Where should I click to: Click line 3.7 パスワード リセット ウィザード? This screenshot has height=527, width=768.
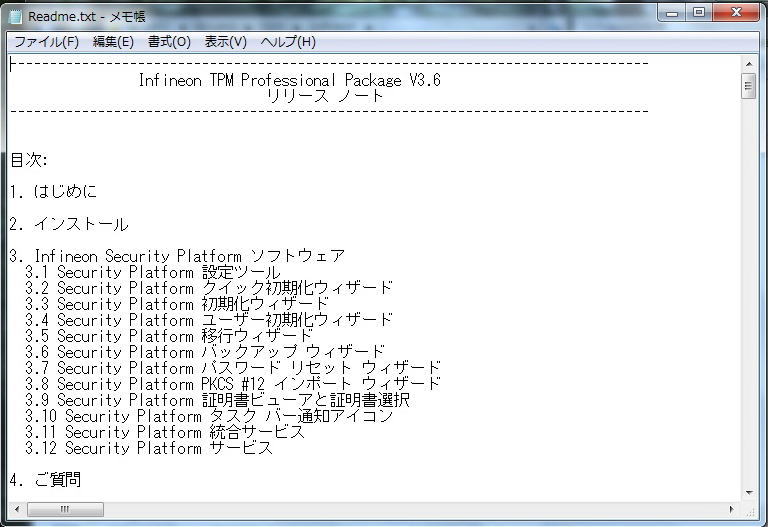coord(233,368)
